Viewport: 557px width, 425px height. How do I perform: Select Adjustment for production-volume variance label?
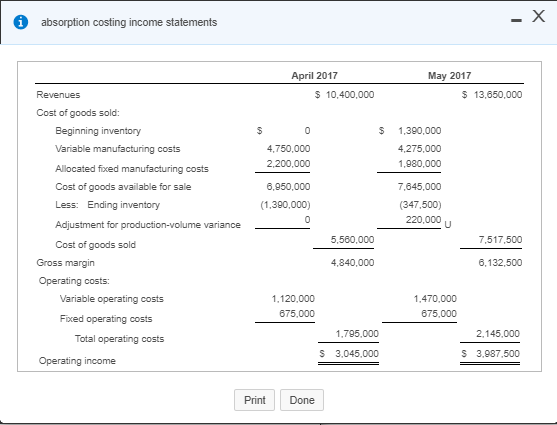(x=148, y=225)
